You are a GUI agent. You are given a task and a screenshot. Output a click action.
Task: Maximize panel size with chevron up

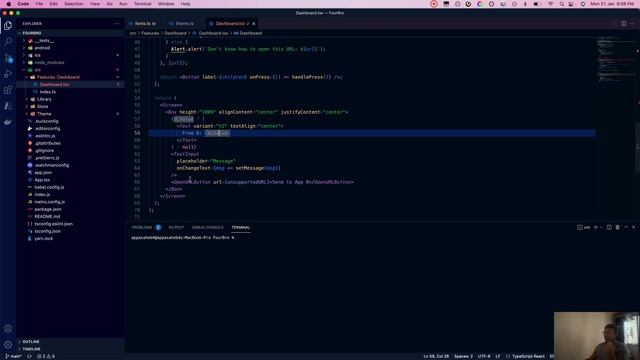tap(626, 227)
